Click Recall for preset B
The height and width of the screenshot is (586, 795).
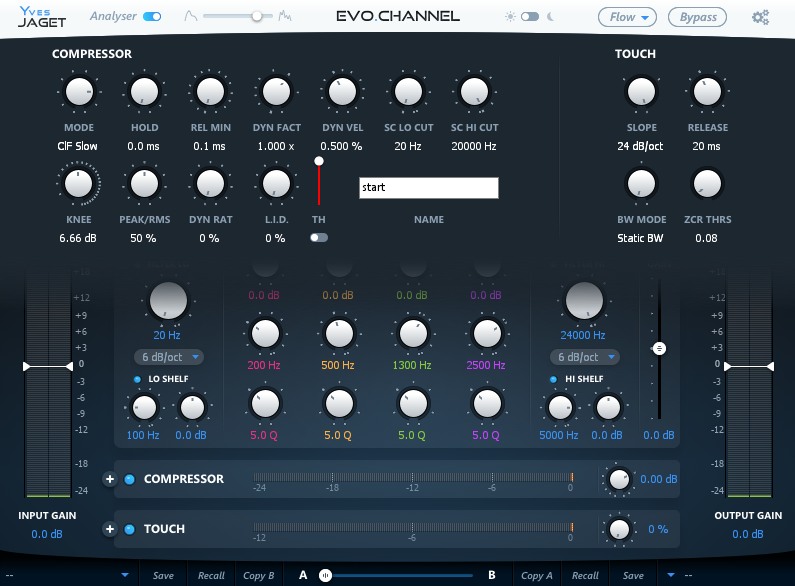[585, 575]
